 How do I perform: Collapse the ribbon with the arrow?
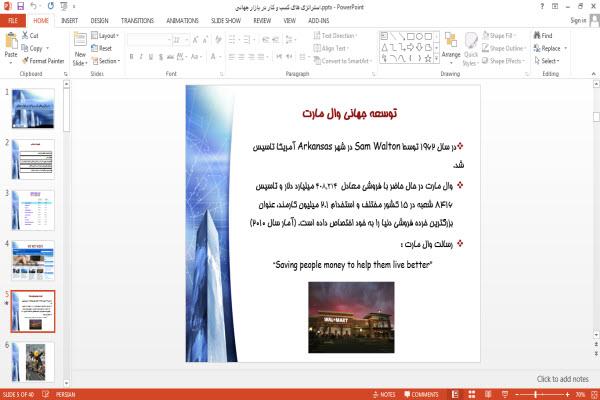[593, 73]
